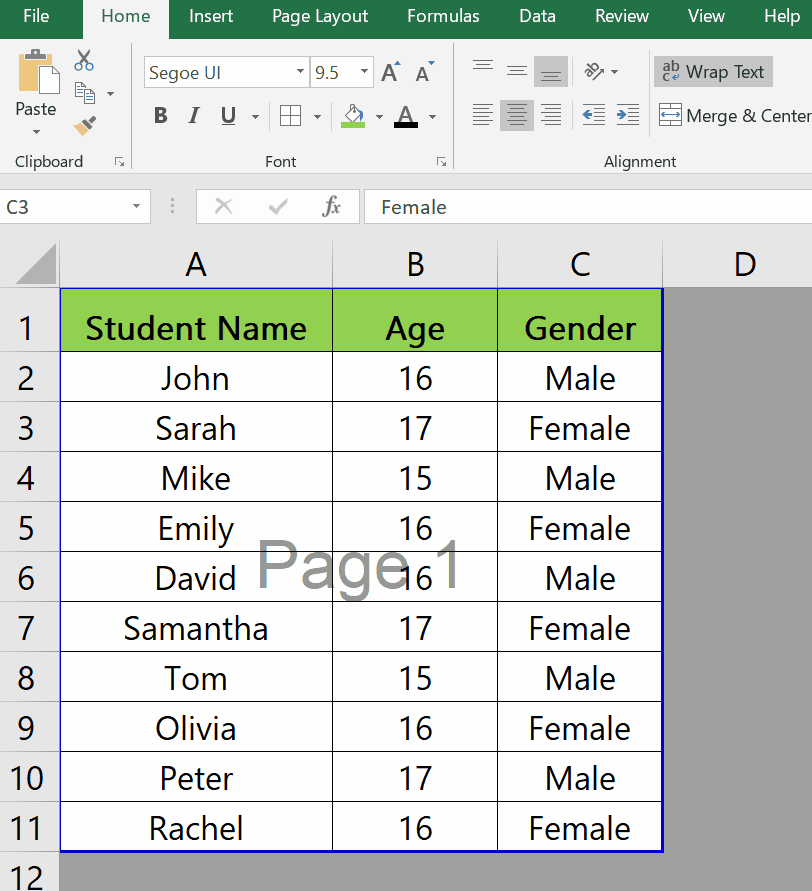Viewport: 812px width, 891px height.
Task: Click the Copy icon below the scissors
Action: click(85, 91)
